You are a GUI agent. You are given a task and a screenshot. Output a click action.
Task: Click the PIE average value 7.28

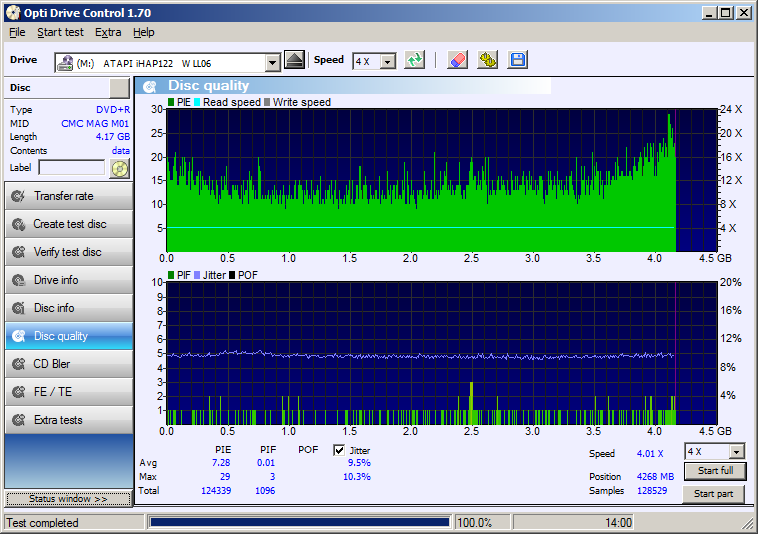pyautogui.click(x=221, y=463)
